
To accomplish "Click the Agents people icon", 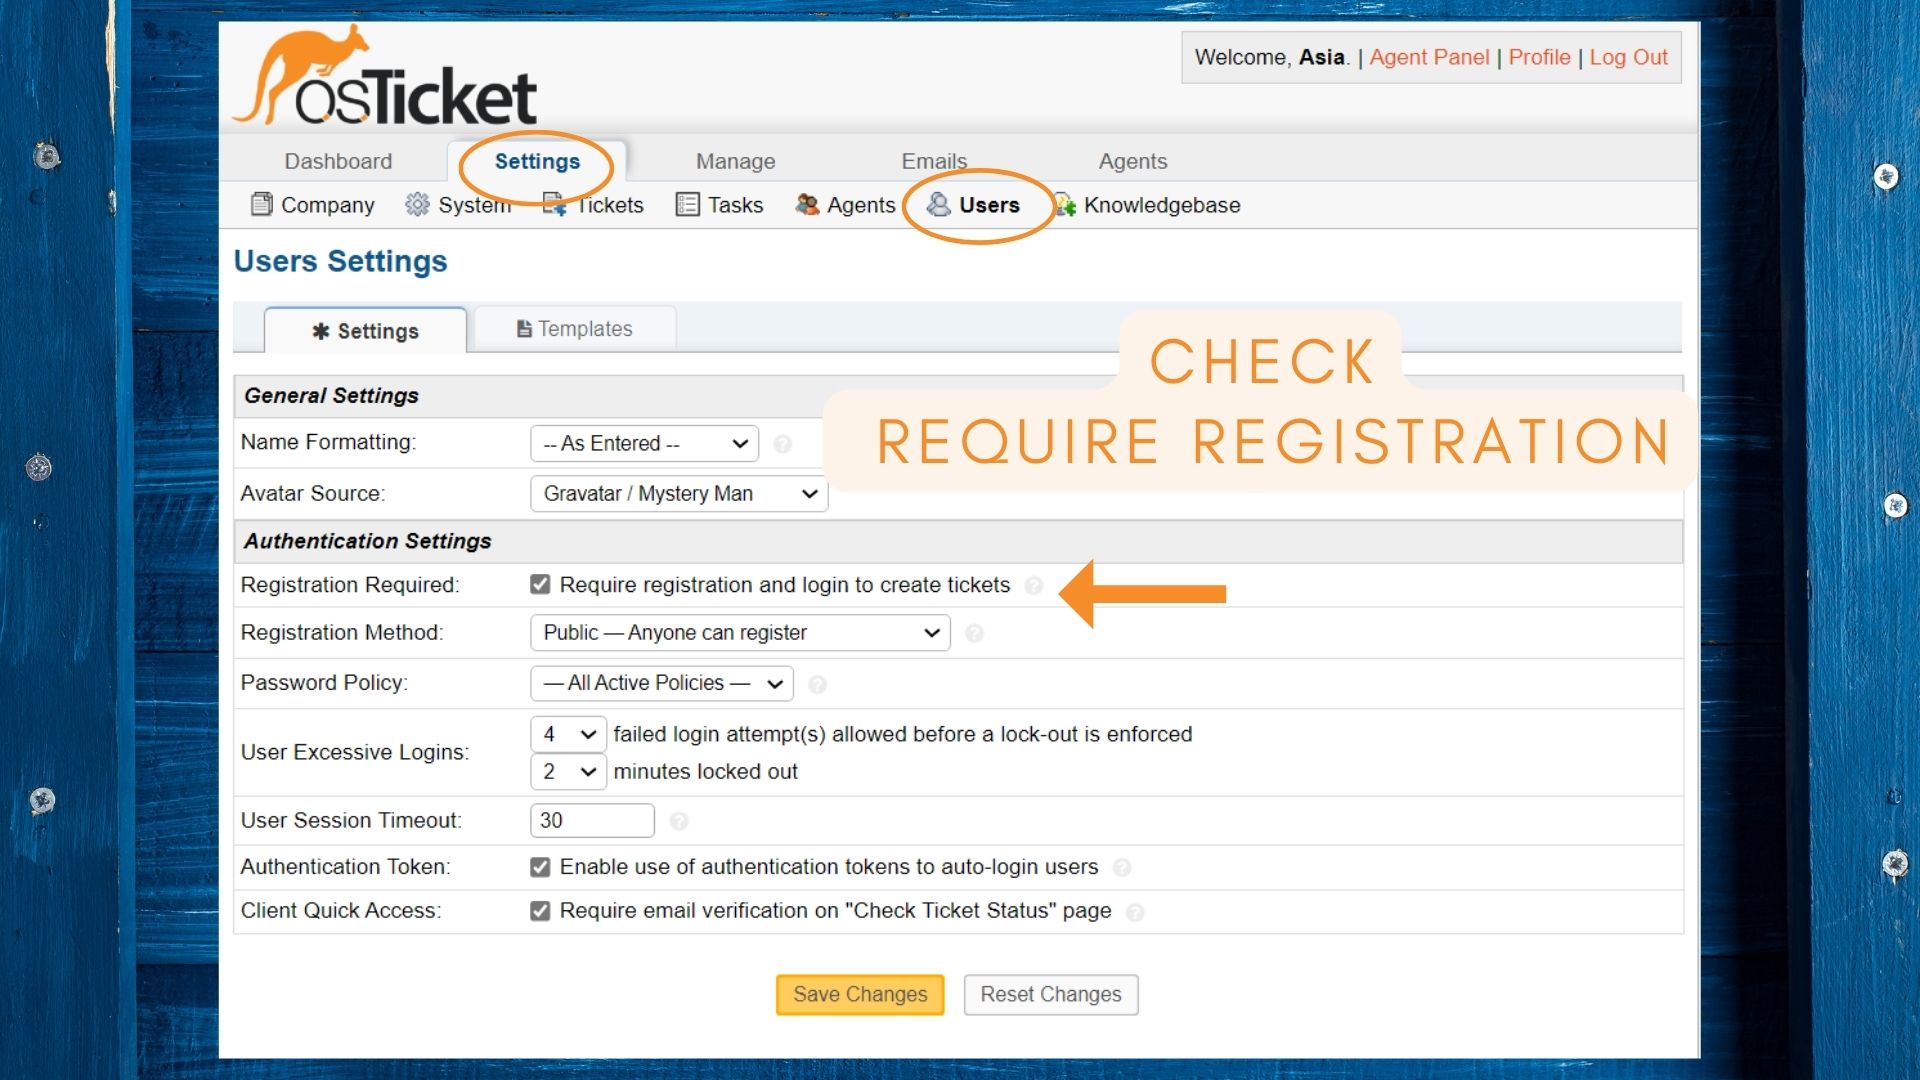I will (807, 205).
